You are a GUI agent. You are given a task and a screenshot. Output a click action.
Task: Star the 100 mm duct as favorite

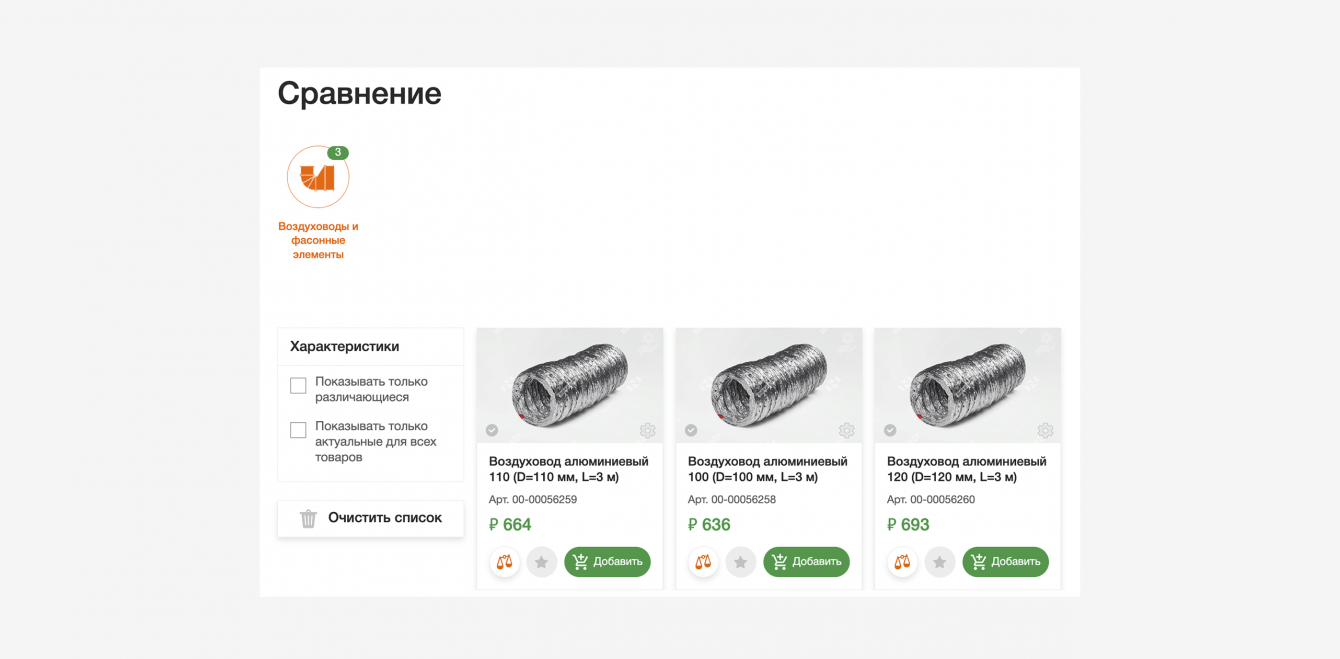tap(740, 562)
